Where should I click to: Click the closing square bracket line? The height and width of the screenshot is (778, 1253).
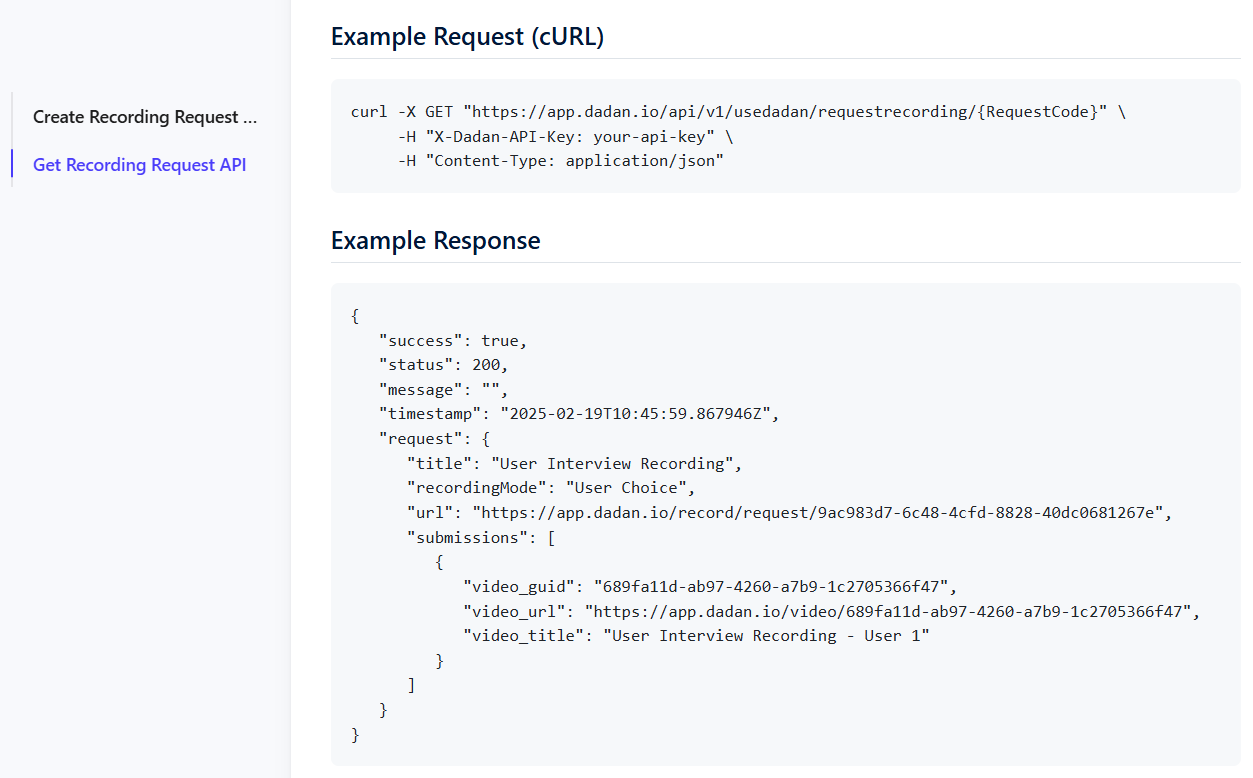[411, 685]
